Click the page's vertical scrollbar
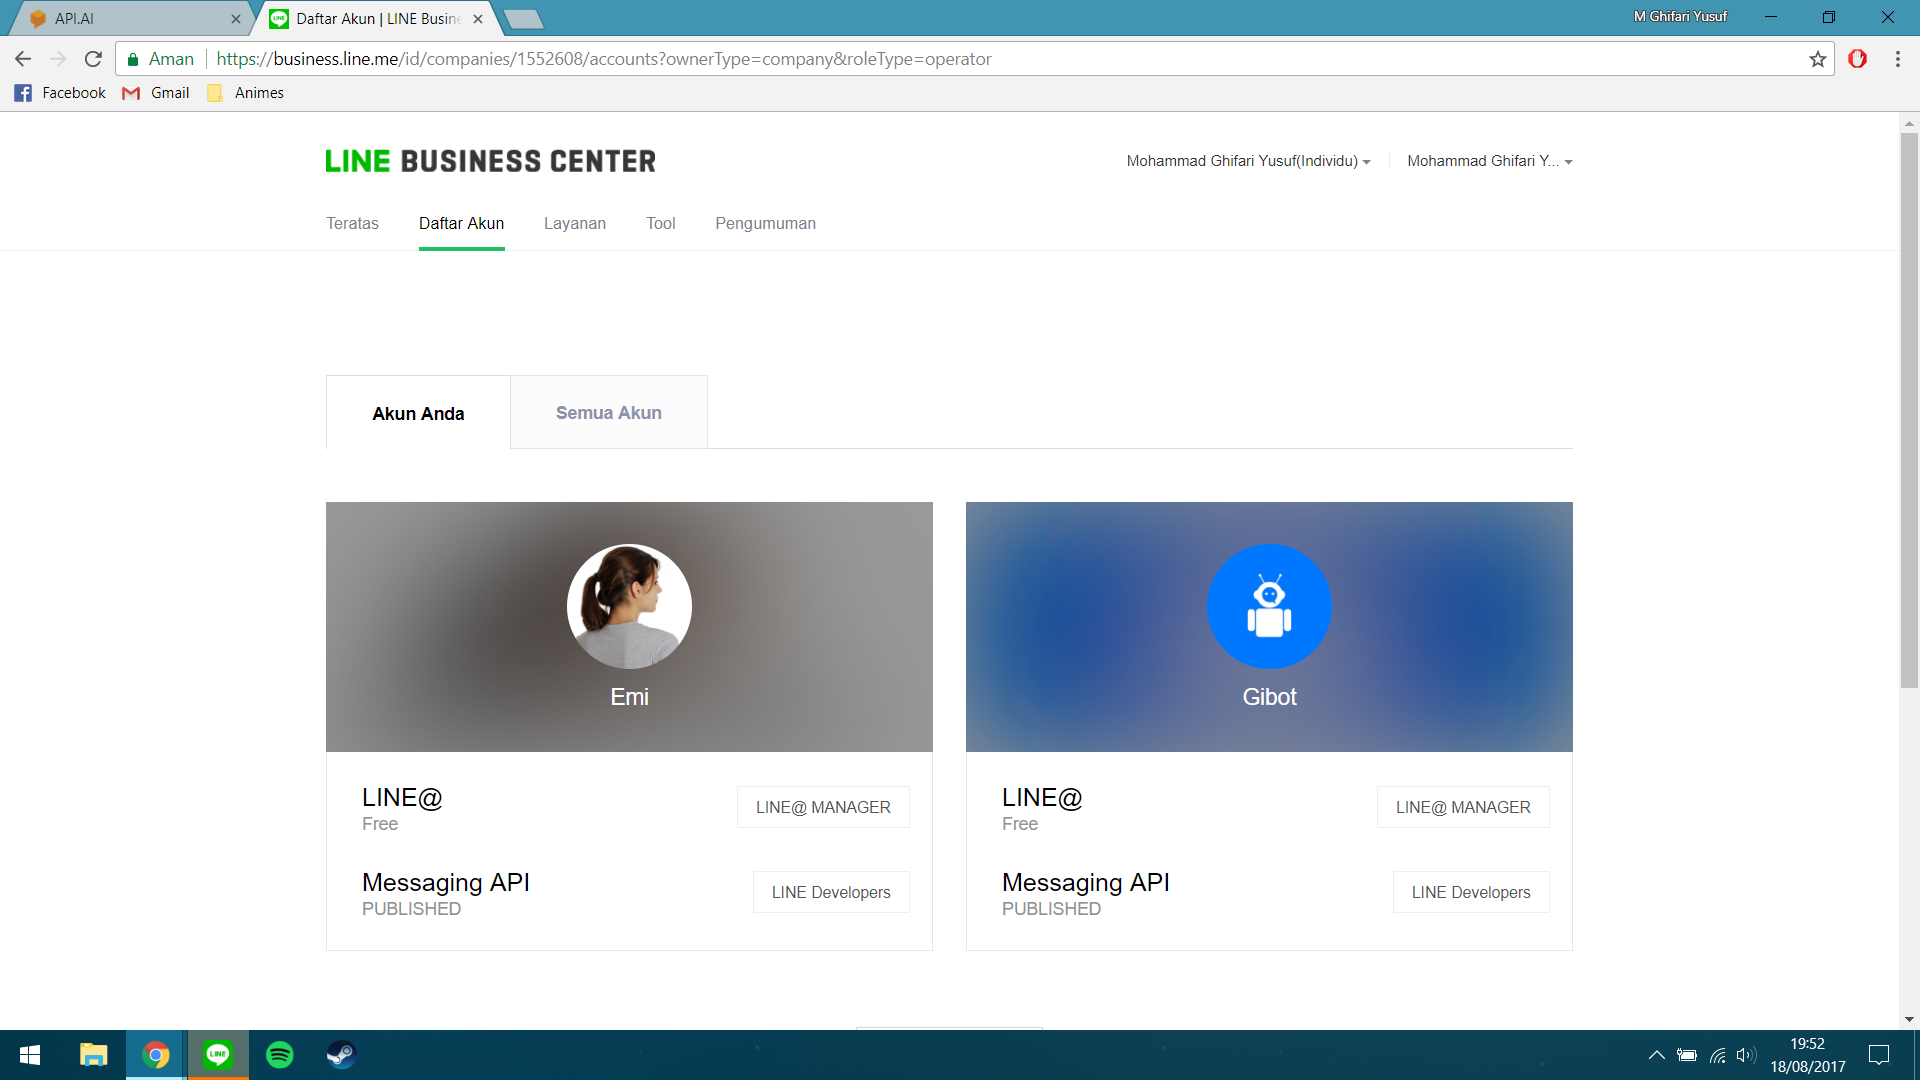Image resolution: width=1920 pixels, height=1080 pixels. point(1909,410)
